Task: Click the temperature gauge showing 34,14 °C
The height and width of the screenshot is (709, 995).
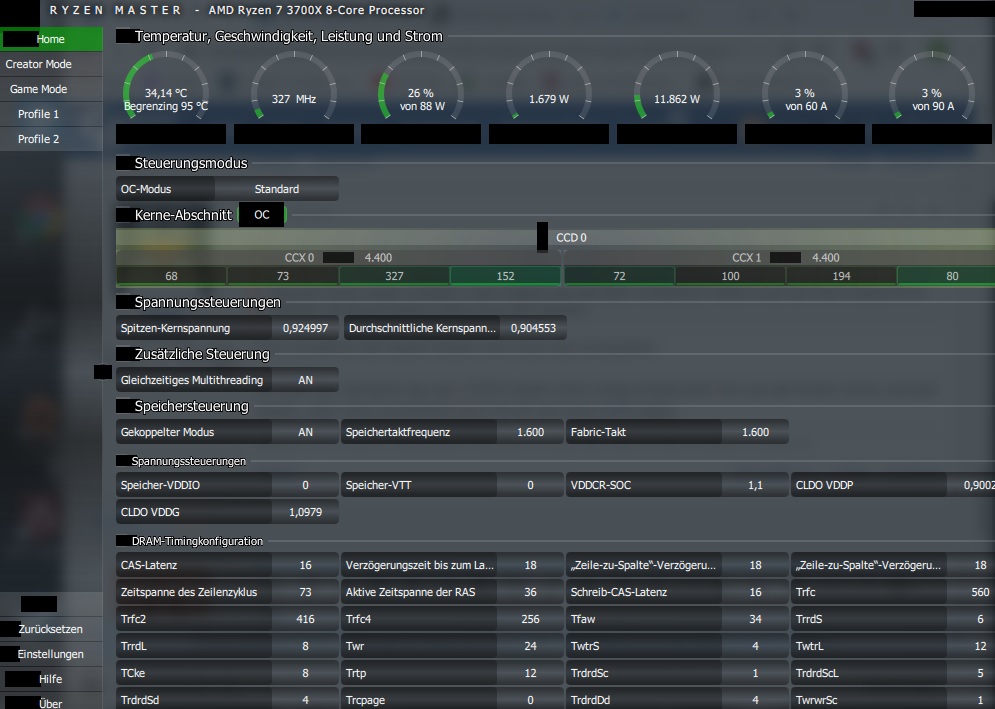Action: point(166,88)
